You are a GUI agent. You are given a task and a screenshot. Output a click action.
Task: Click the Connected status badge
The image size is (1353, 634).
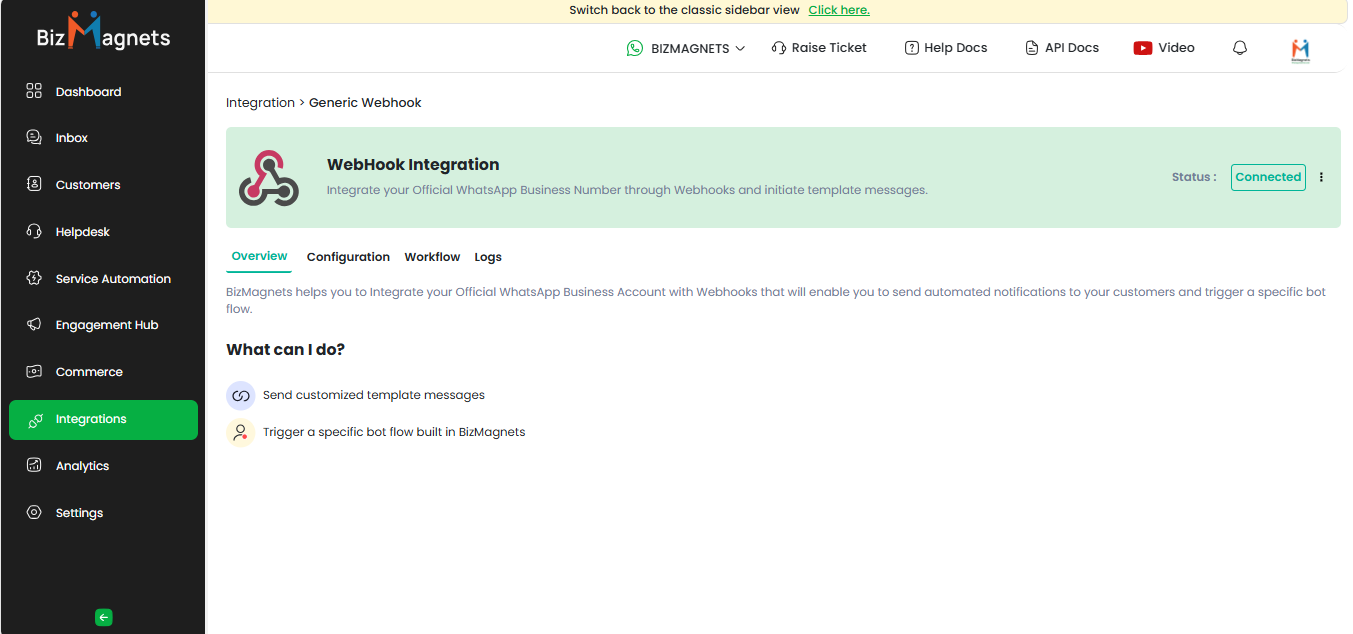pos(1267,177)
